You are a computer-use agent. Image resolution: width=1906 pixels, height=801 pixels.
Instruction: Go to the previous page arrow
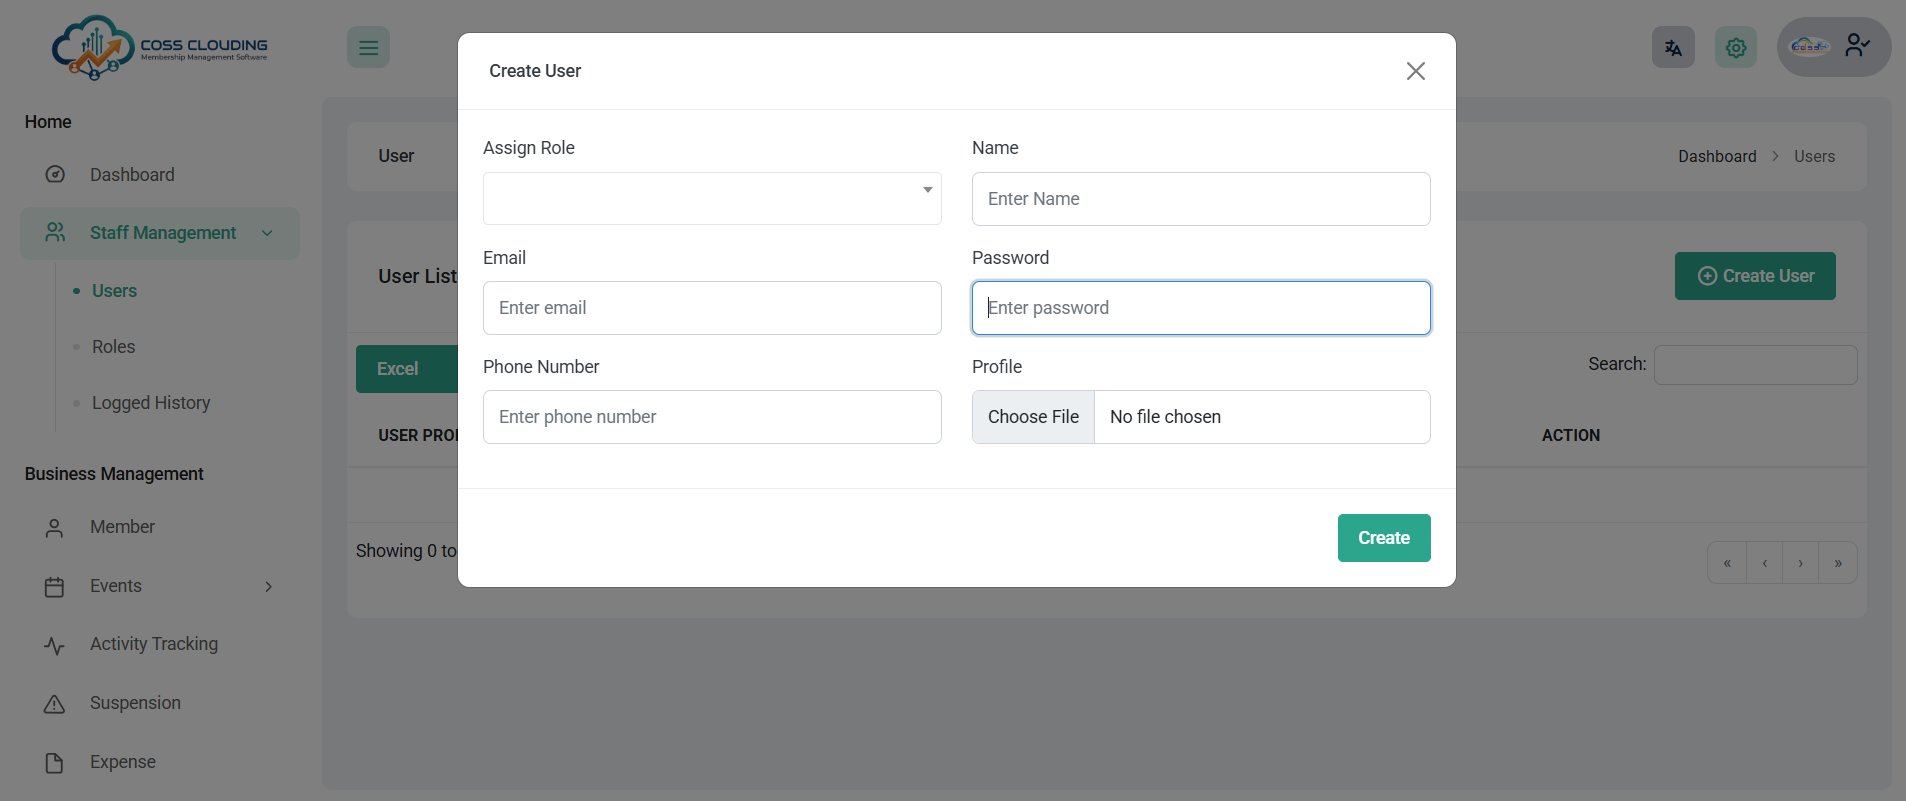click(1765, 563)
